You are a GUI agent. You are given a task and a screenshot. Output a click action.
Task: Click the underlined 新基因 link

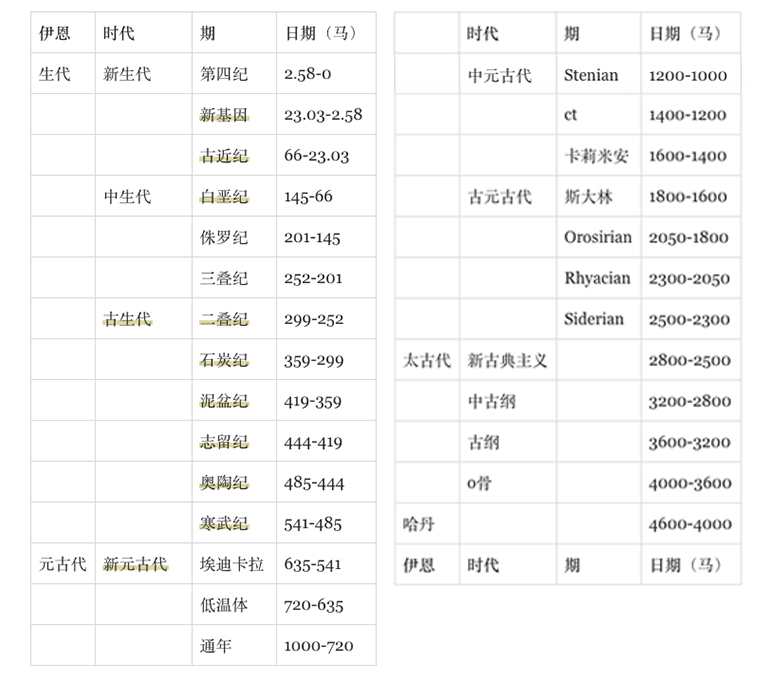224,115
